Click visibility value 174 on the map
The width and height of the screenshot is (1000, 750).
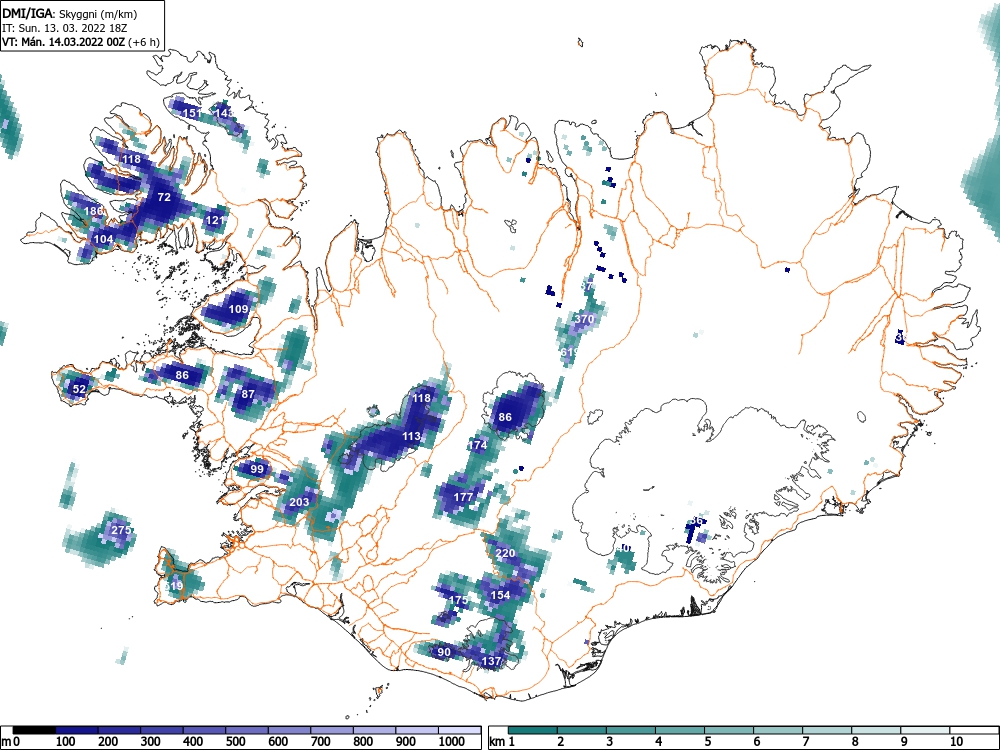point(478,445)
